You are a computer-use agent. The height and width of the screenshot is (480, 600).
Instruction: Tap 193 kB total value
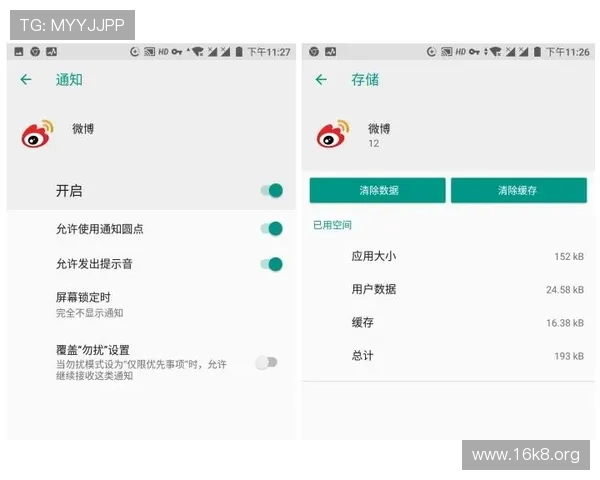point(569,356)
